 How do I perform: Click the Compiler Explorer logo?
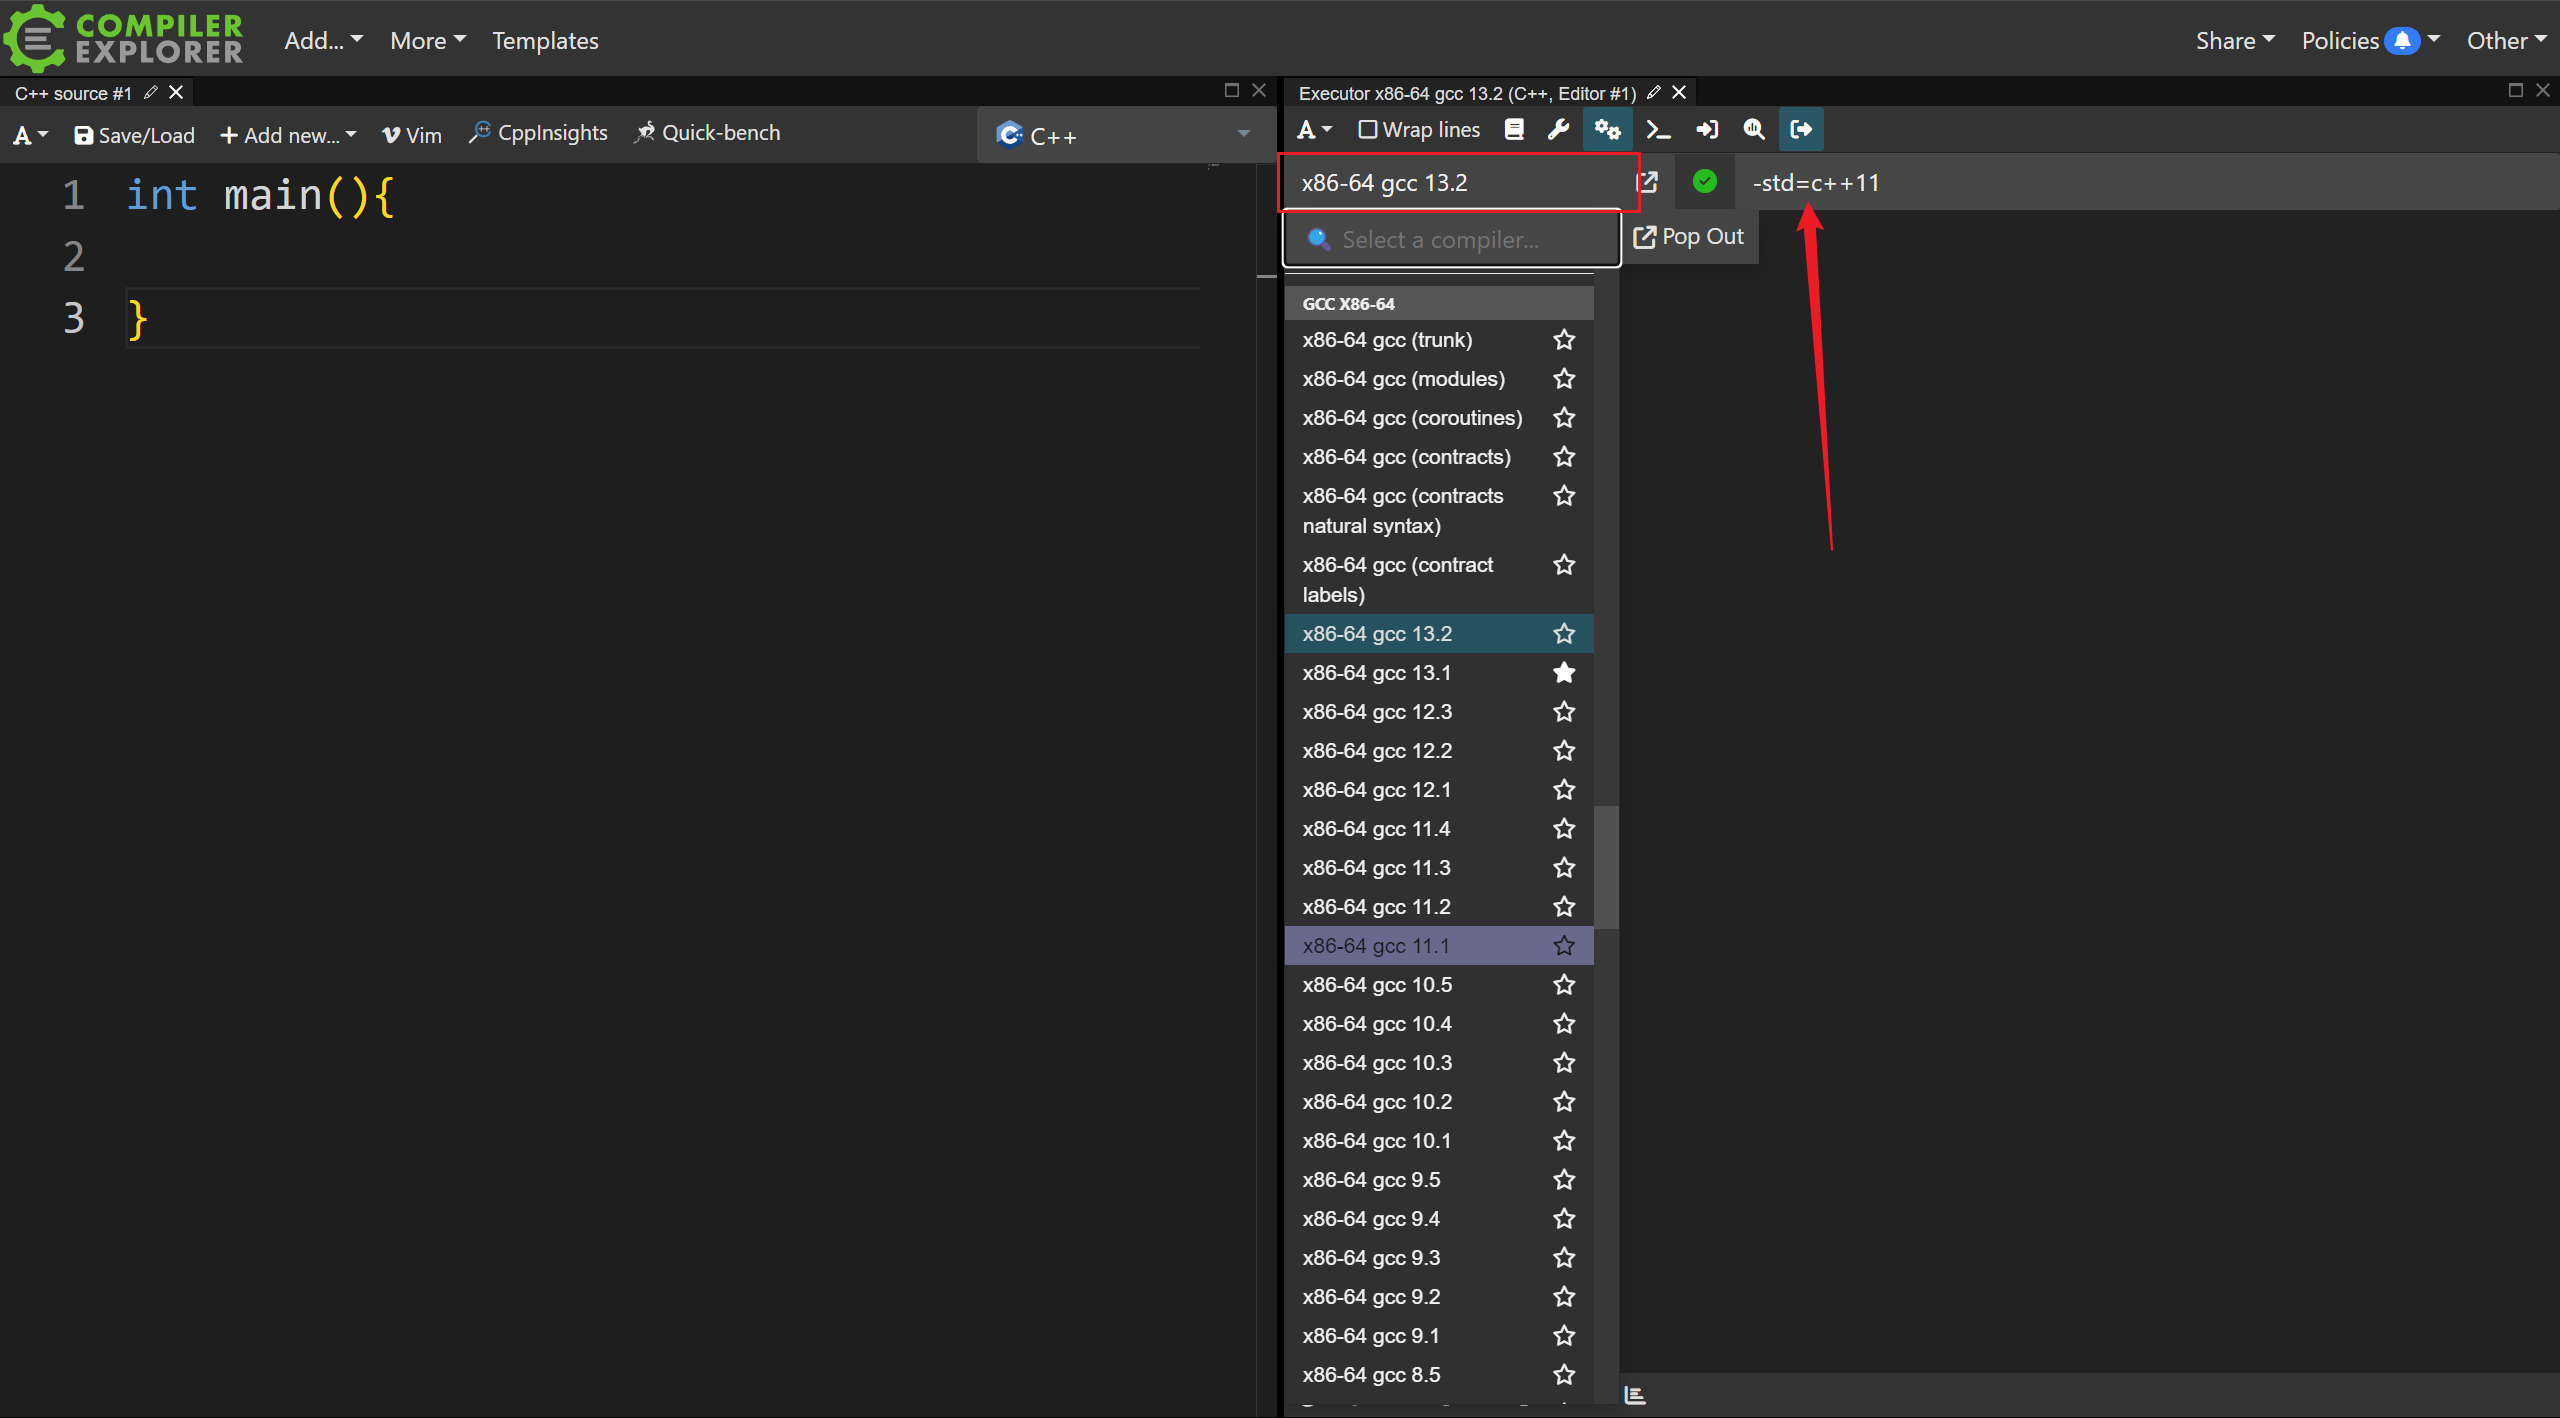pos(124,38)
